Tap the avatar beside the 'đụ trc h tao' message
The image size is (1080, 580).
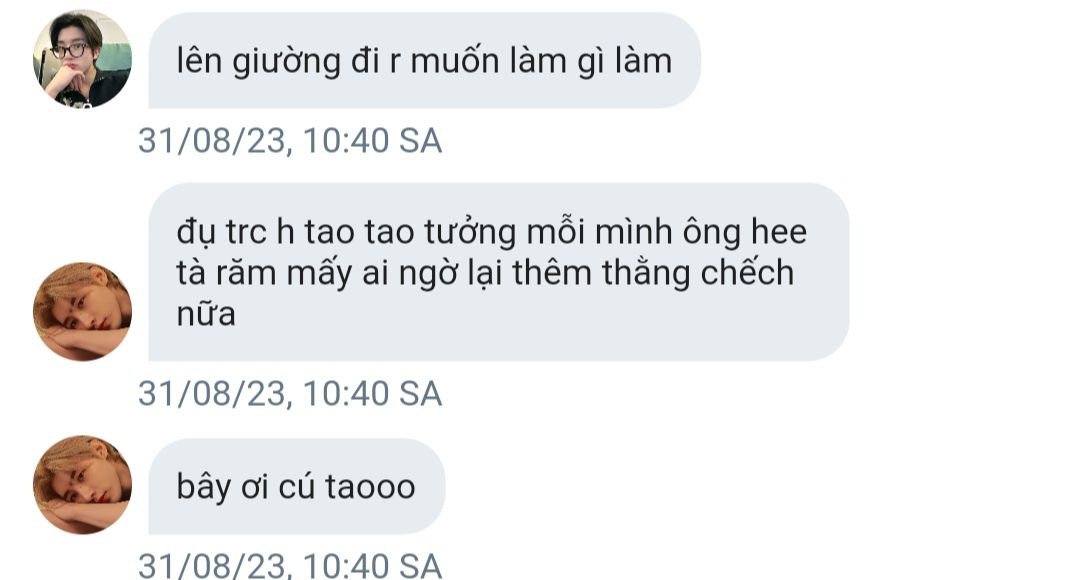(82, 311)
